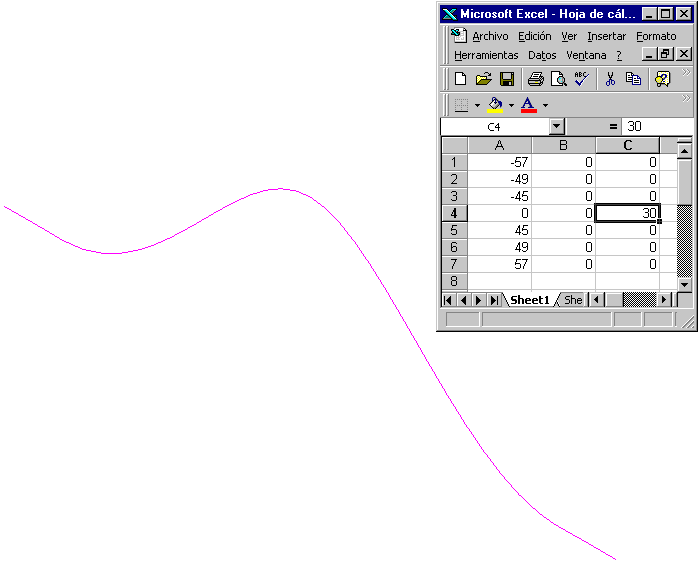Run the ABC spell check
699x562 pixels.
tap(582, 79)
